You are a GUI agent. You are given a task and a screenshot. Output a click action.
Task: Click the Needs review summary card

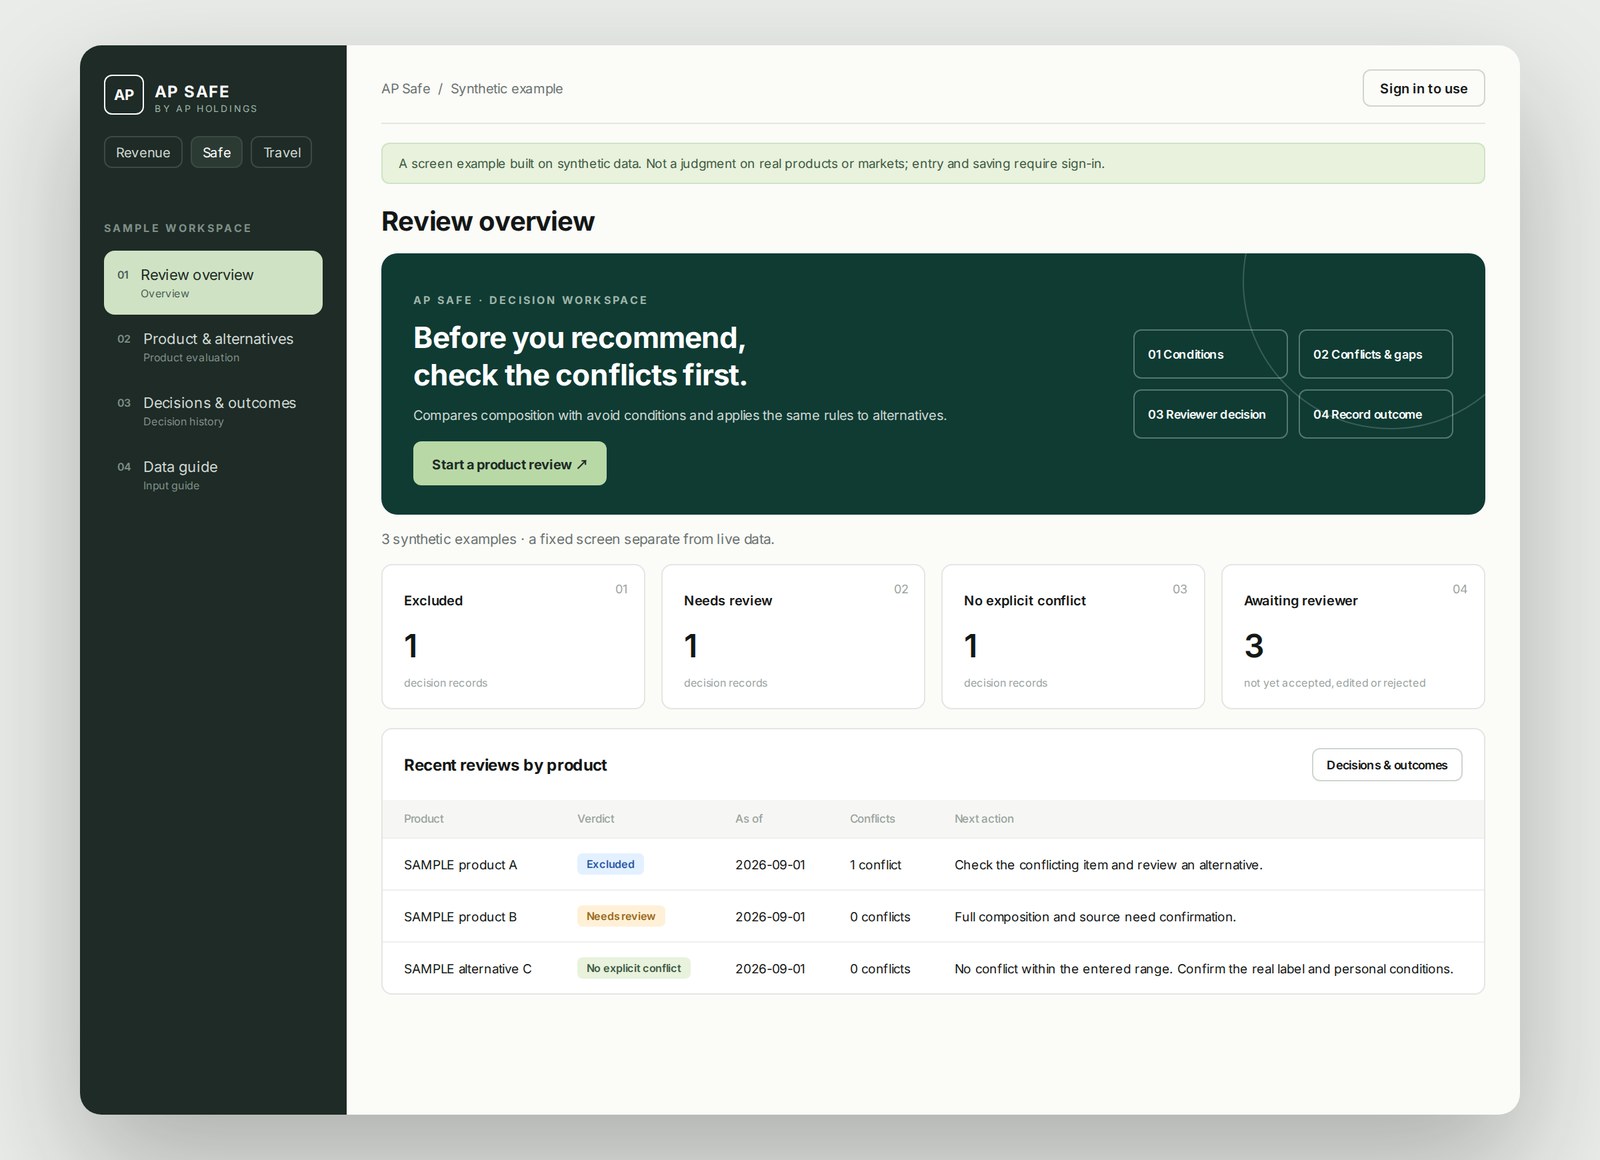(793, 637)
